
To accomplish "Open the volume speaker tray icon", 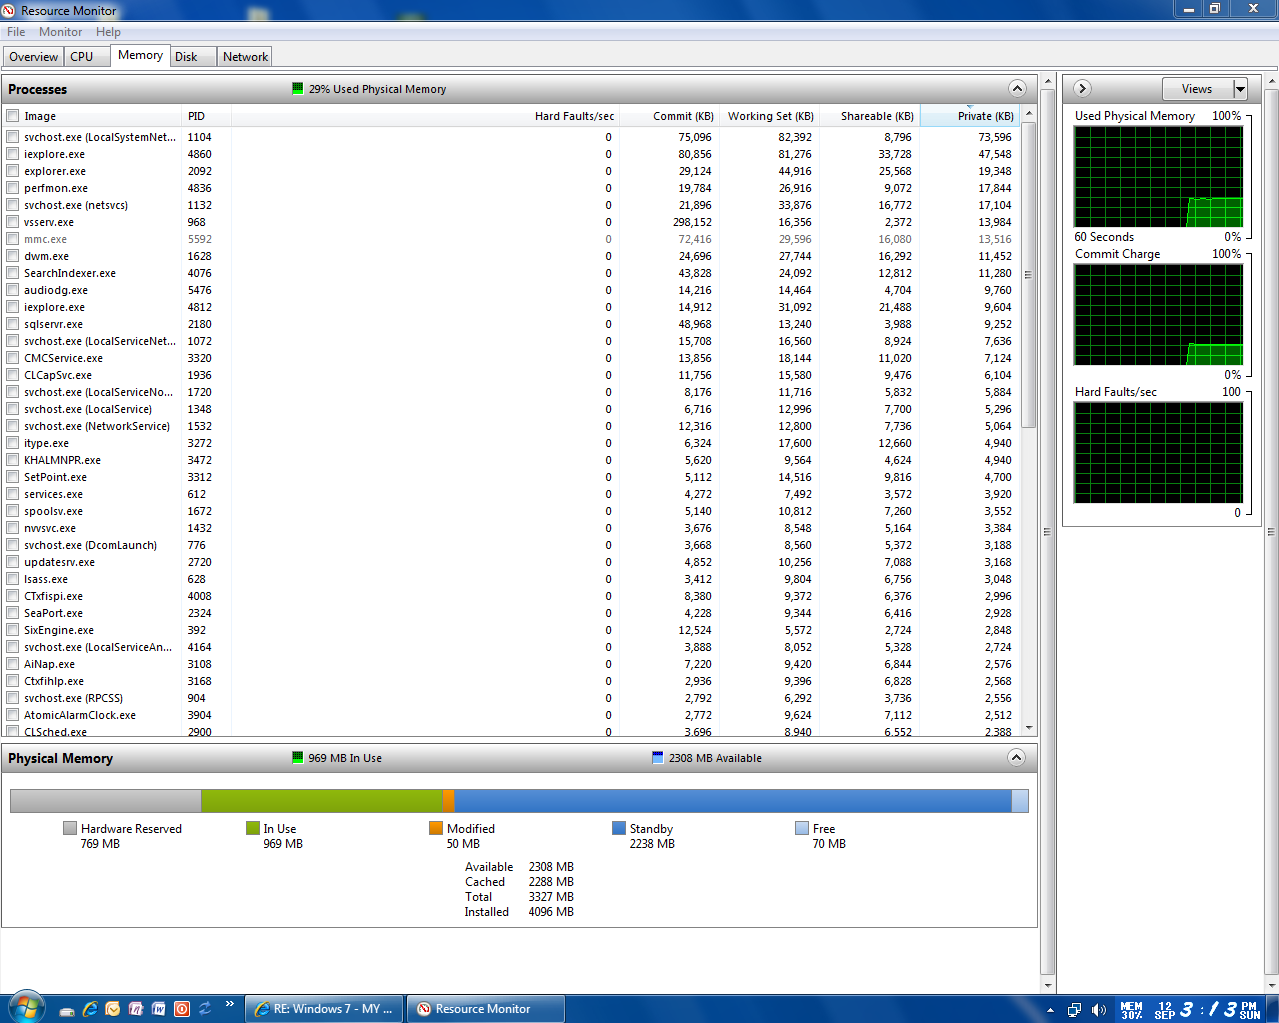I will 1098,1010.
